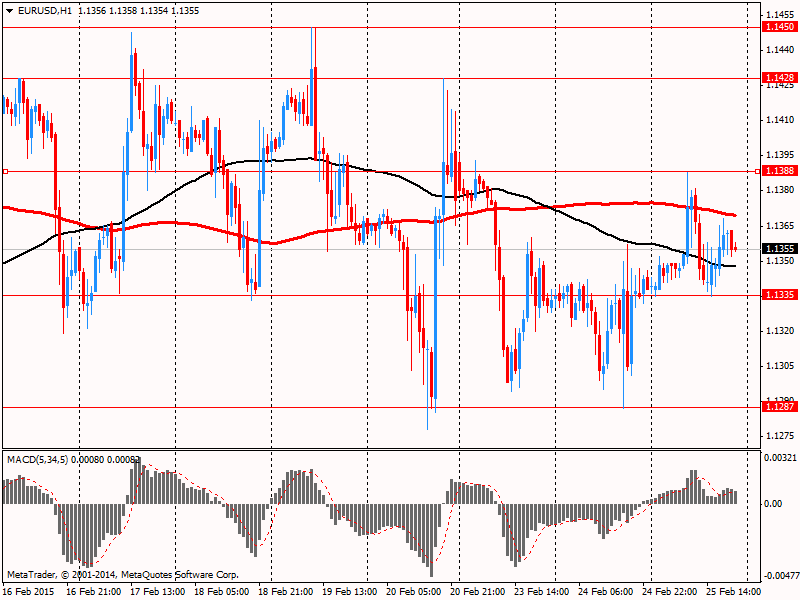This screenshot has width=800, height=600.
Task: Click the 1.1320 price scale label
Action: (x=778, y=331)
